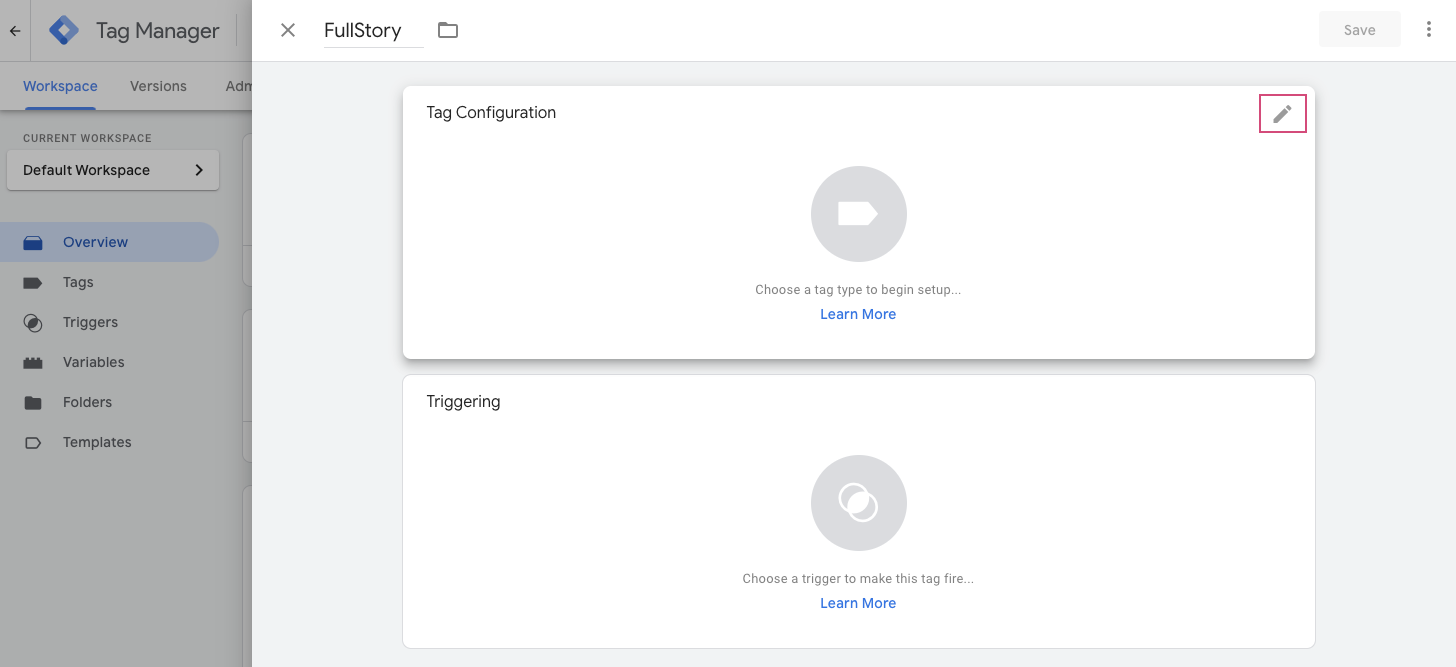Image resolution: width=1456 pixels, height=667 pixels.
Task: Click the back arrow in top-left corner
Action: 15,31
